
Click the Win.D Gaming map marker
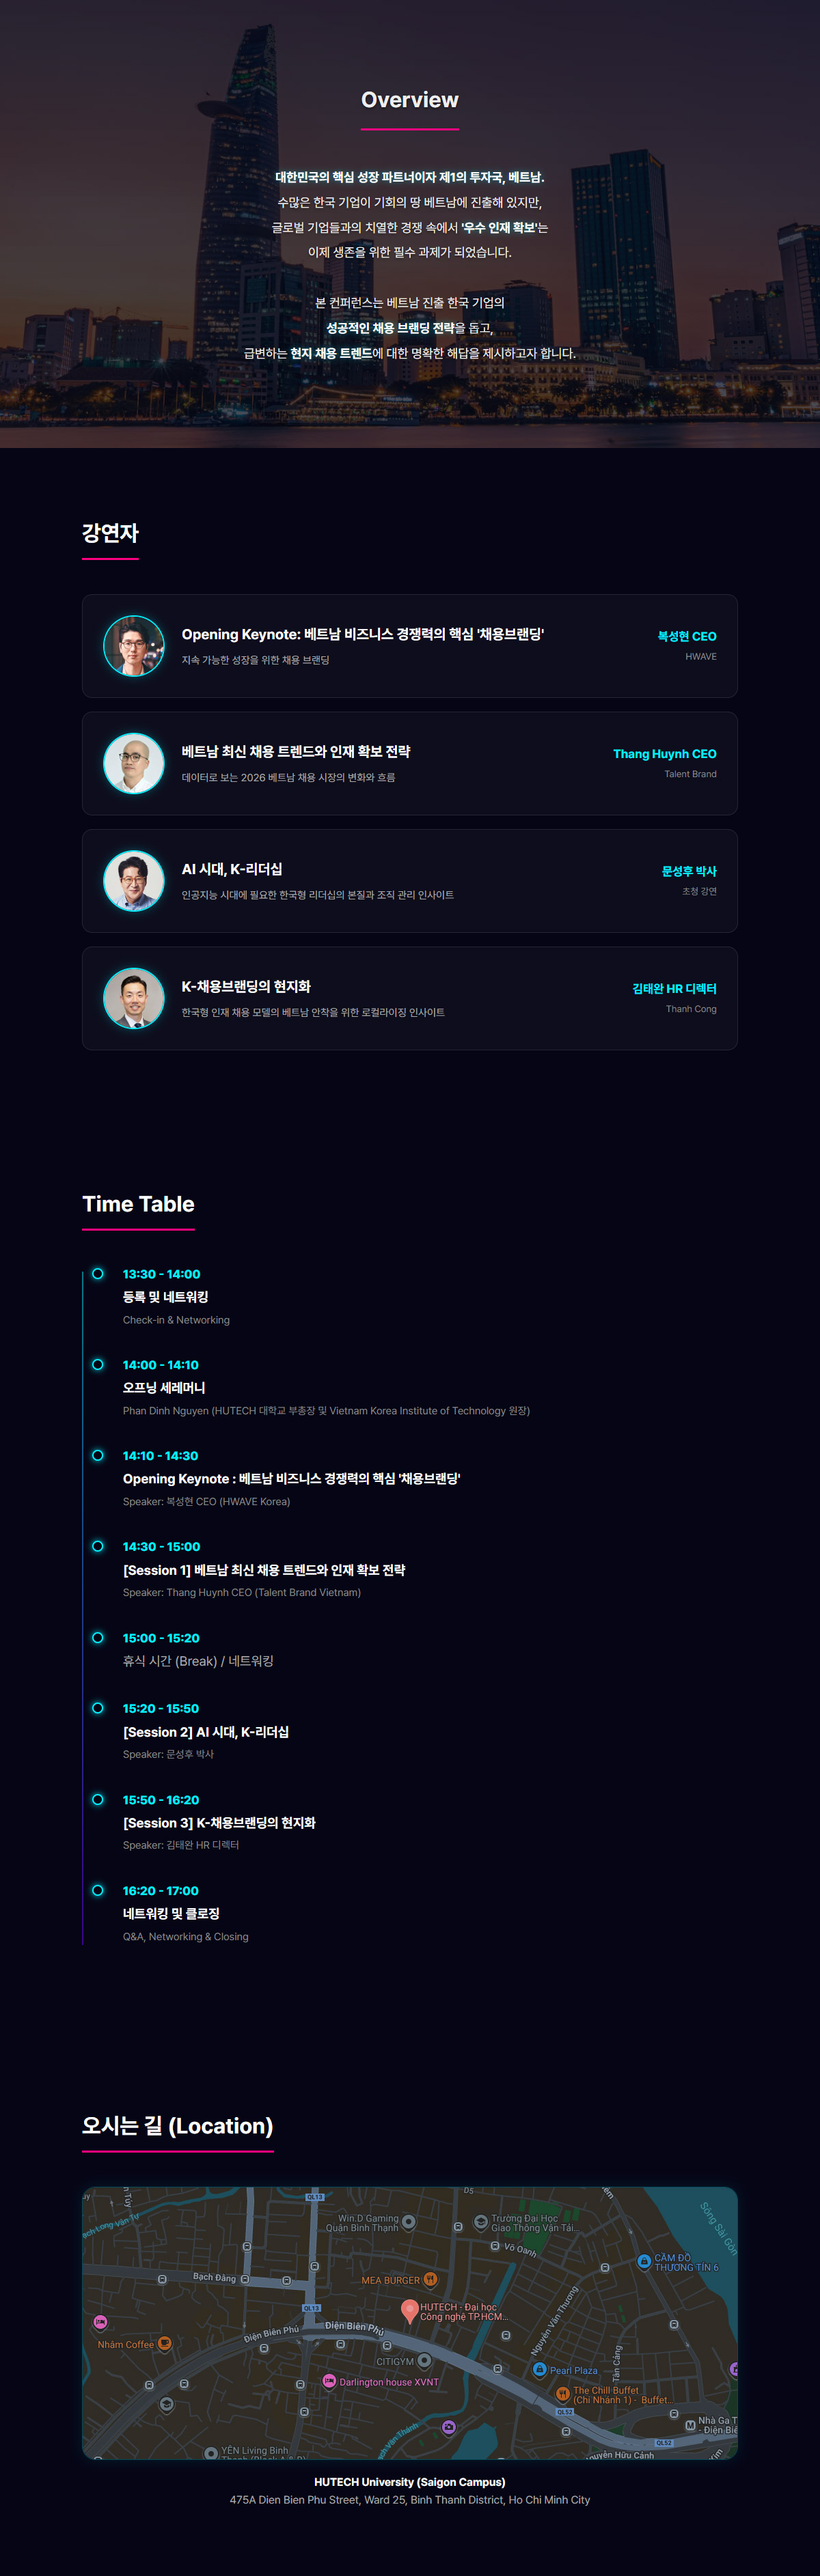[409, 2222]
